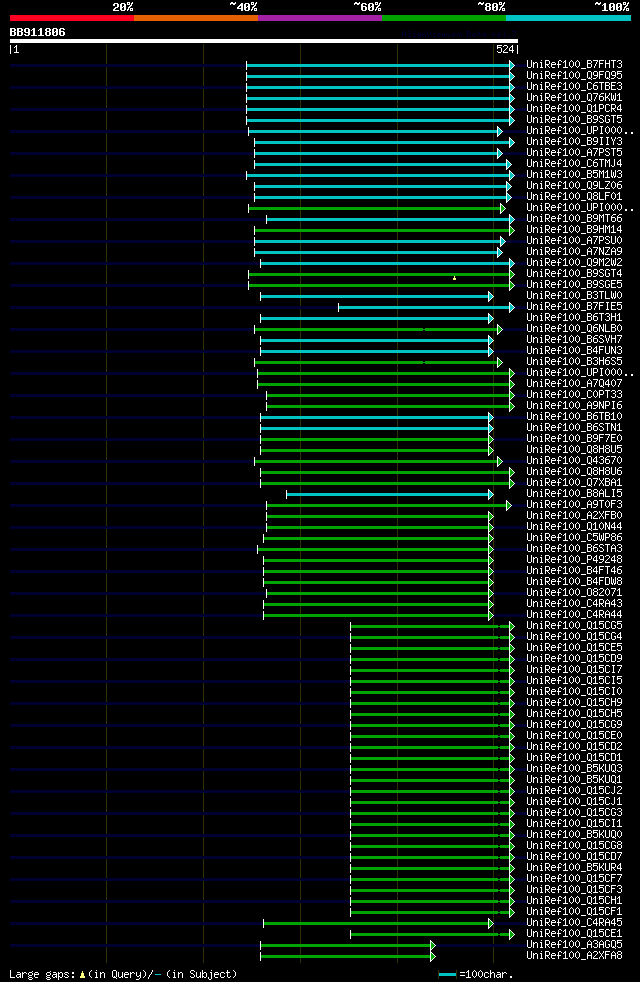The width and height of the screenshot is (640, 982).
Task: Select the UniRef100_C4RA44 label
Action: 574,614
